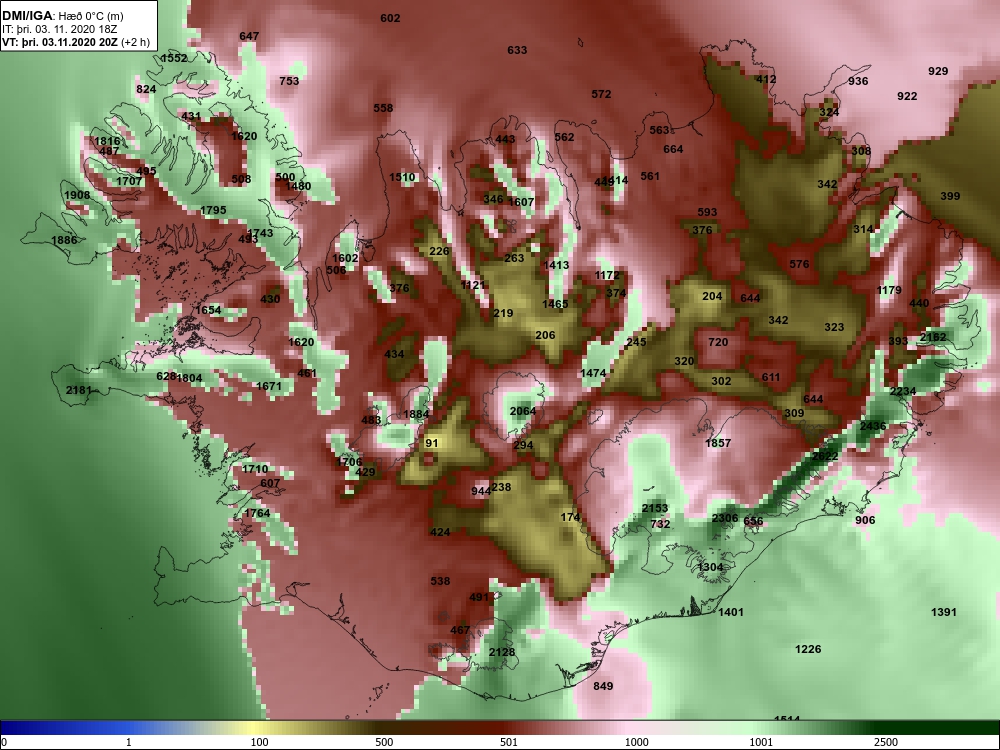Click the map value "91"
Screen dimensions: 1000x750
(x=432, y=443)
